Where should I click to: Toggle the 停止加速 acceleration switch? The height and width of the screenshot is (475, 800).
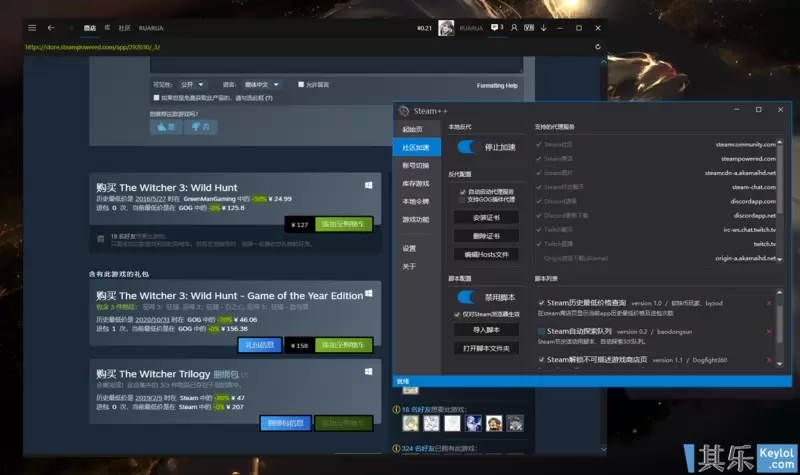pos(468,147)
